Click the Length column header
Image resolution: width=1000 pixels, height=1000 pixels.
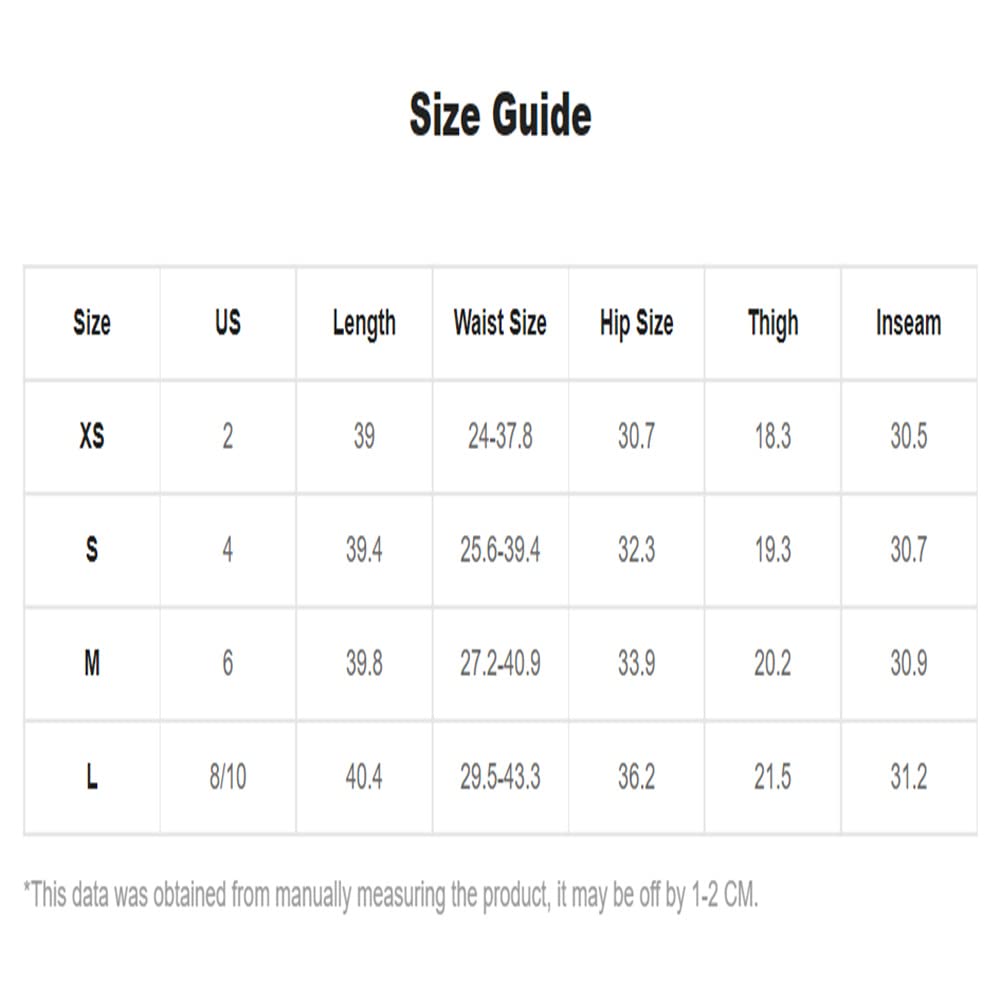click(364, 324)
